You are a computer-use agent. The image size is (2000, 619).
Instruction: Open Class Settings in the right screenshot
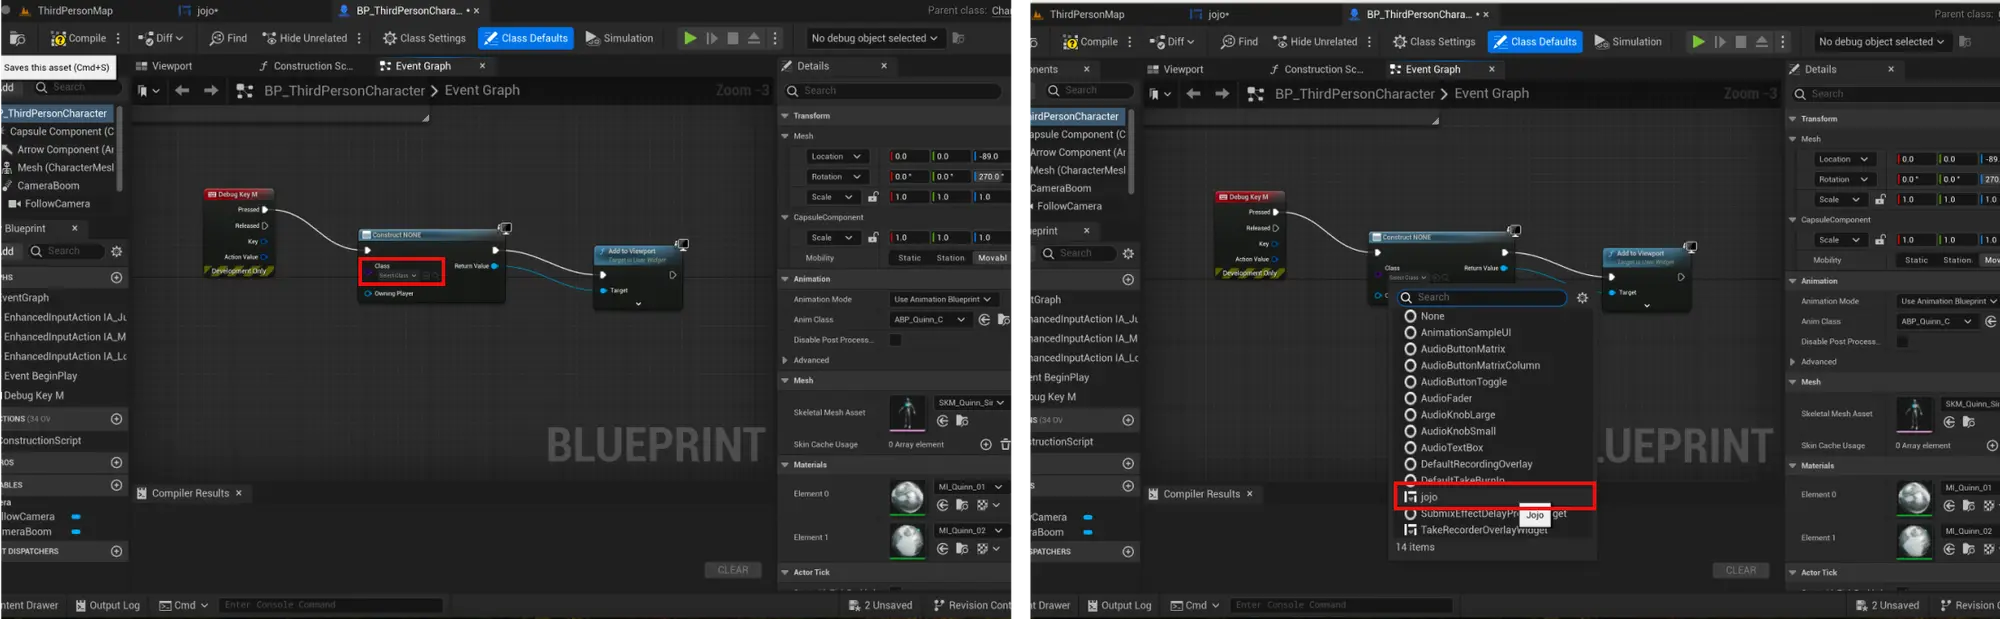click(x=1434, y=42)
